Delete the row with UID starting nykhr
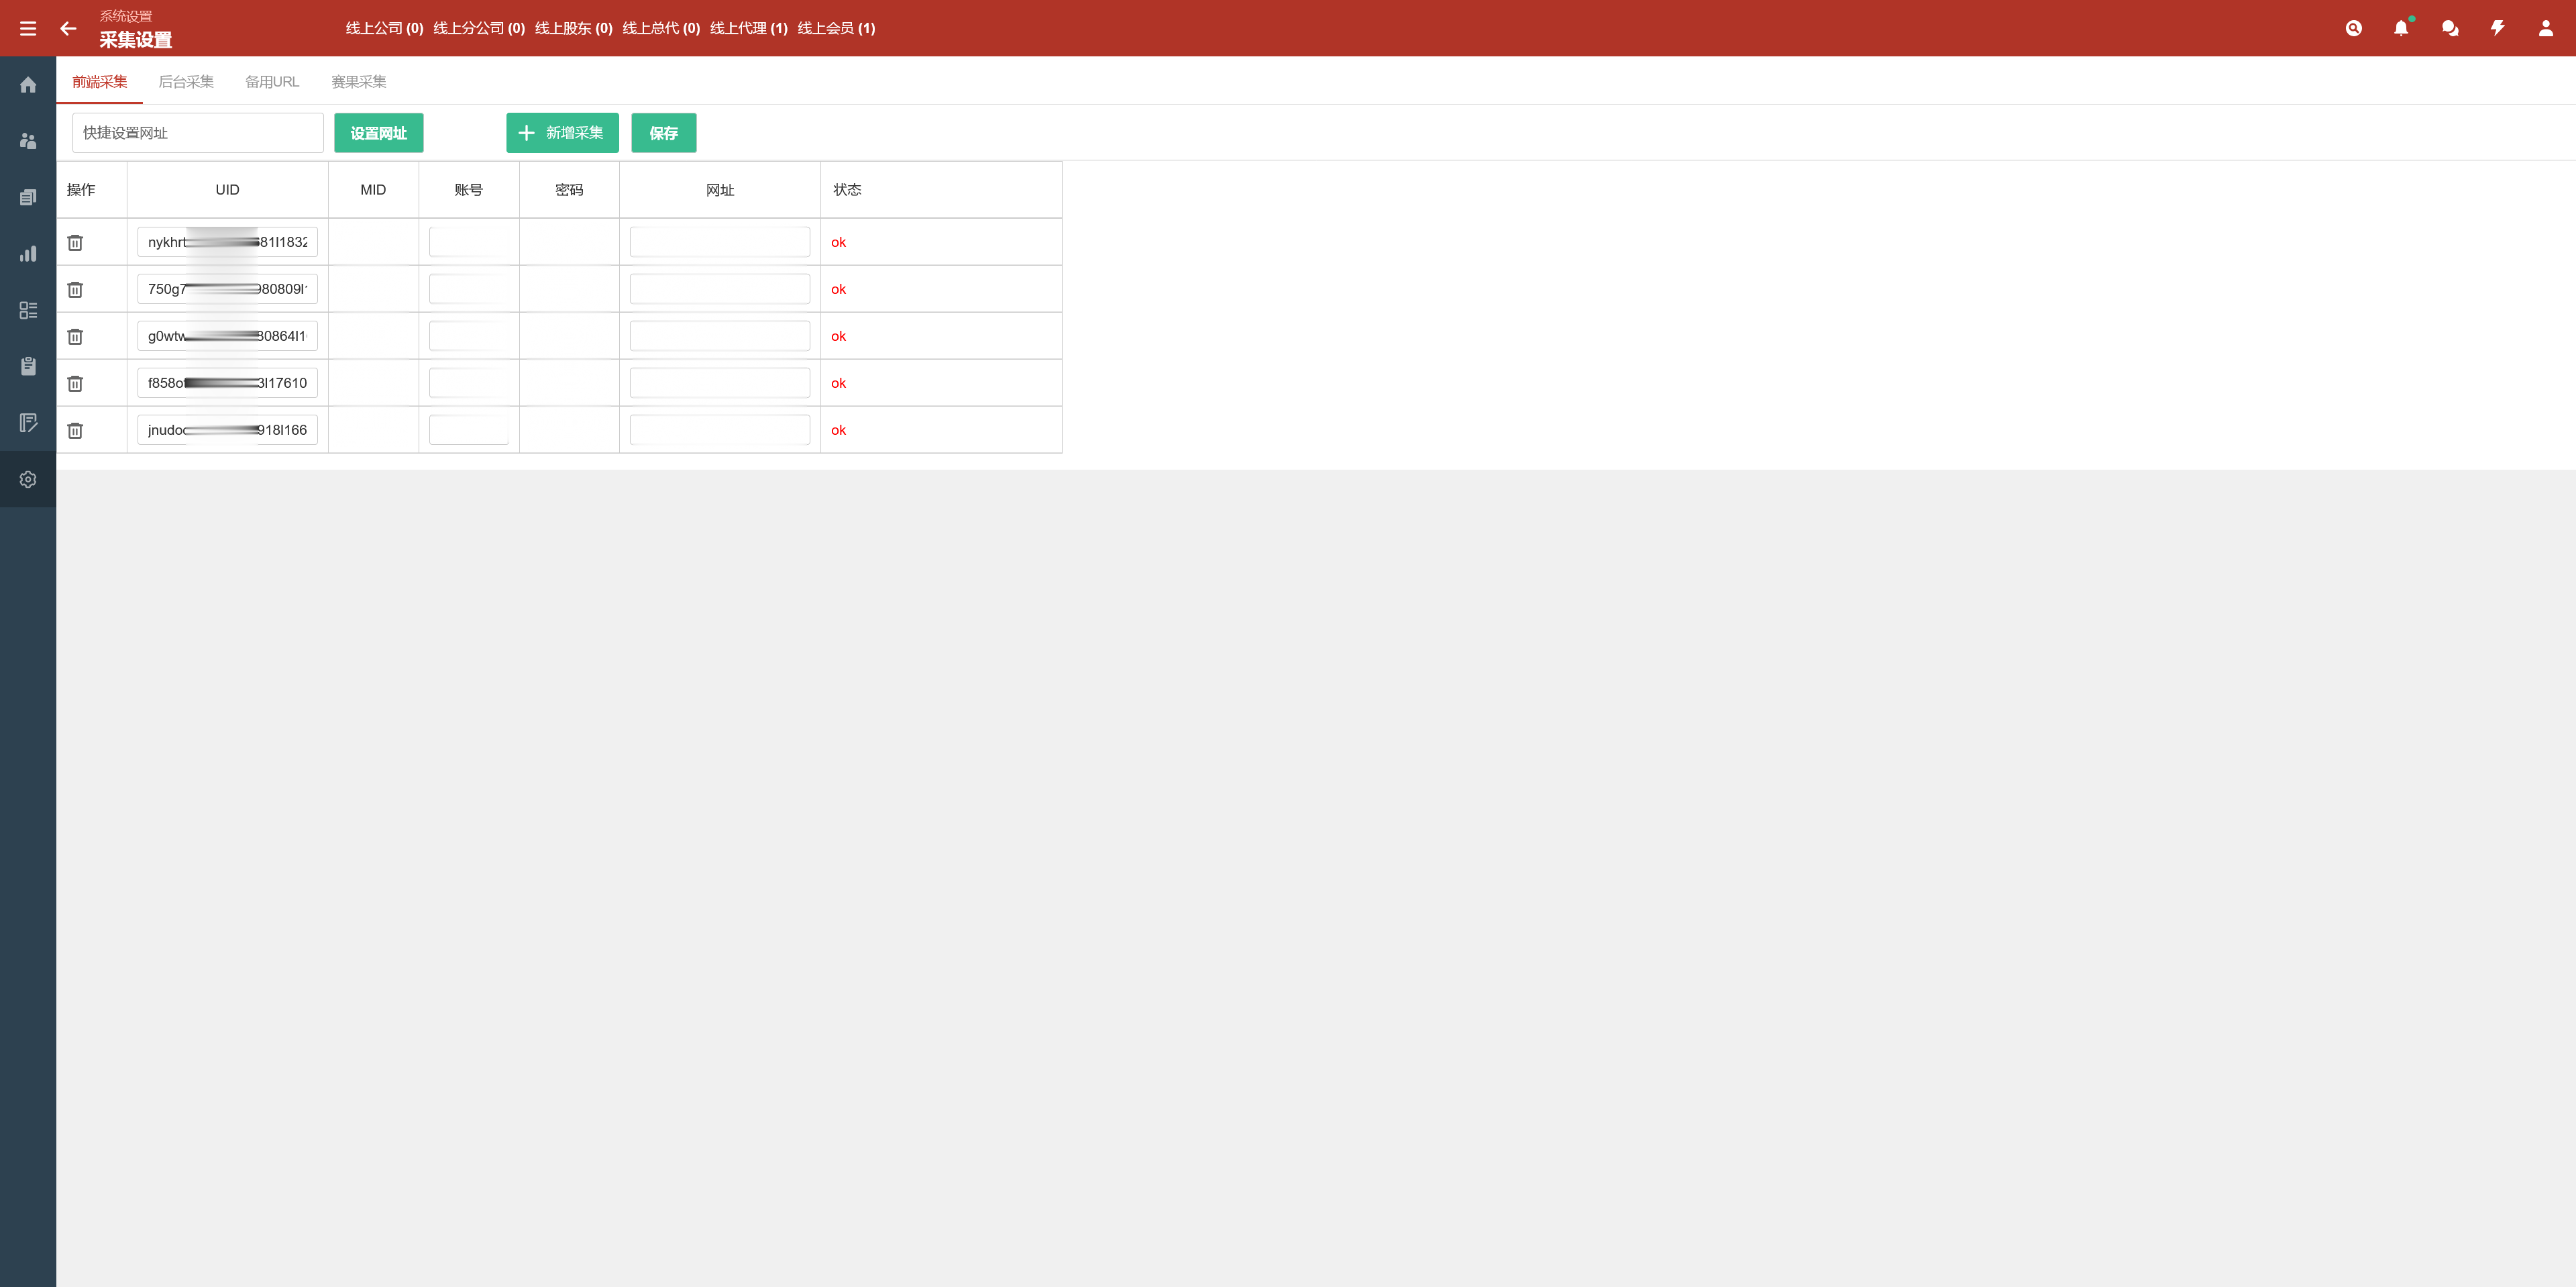Viewport: 2576px width, 1287px height. click(x=75, y=242)
